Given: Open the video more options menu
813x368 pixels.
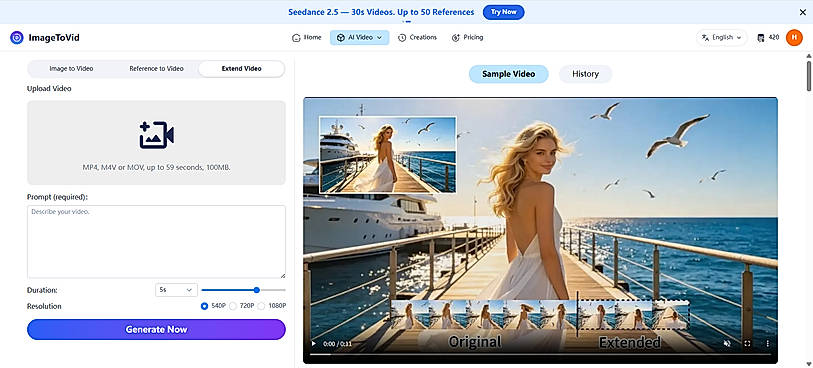Looking at the screenshot, I should pyautogui.click(x=767, y=343).
